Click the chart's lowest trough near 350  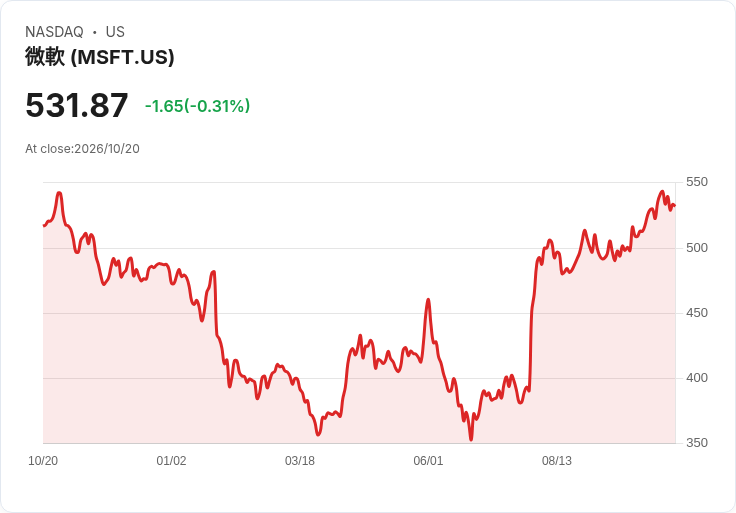pyautogui.click(x=471, y=439)
